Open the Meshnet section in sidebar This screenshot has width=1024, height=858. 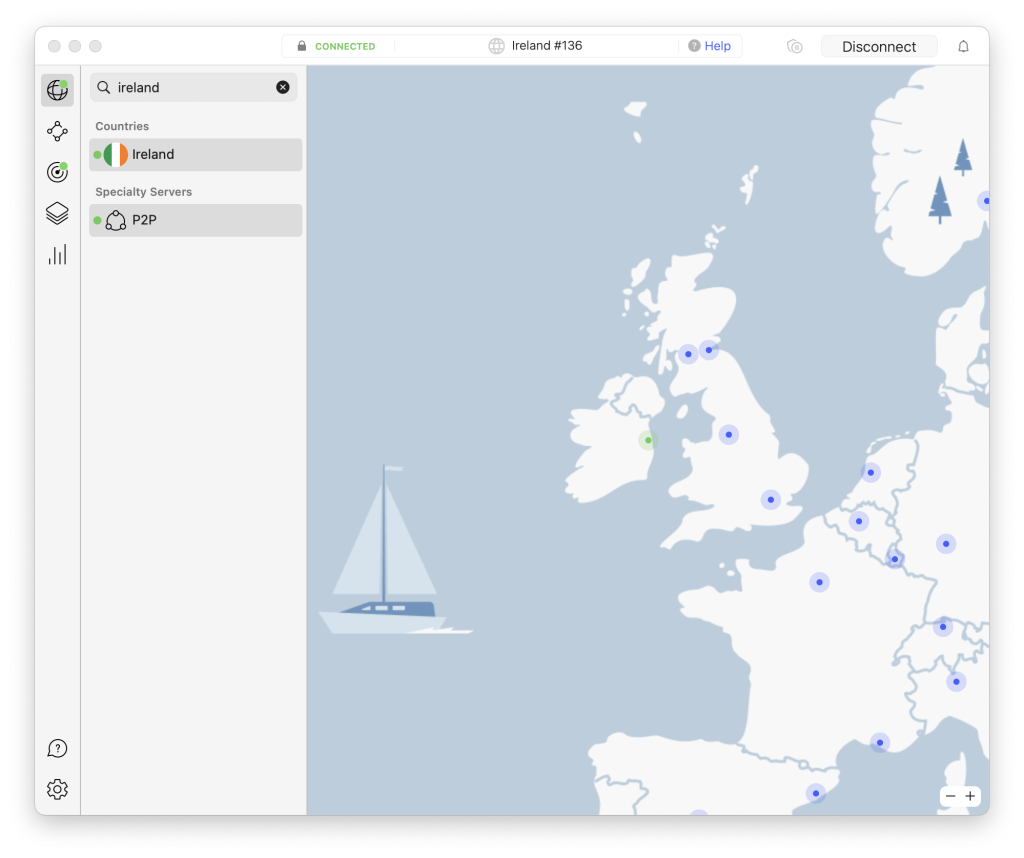(57, 131)
